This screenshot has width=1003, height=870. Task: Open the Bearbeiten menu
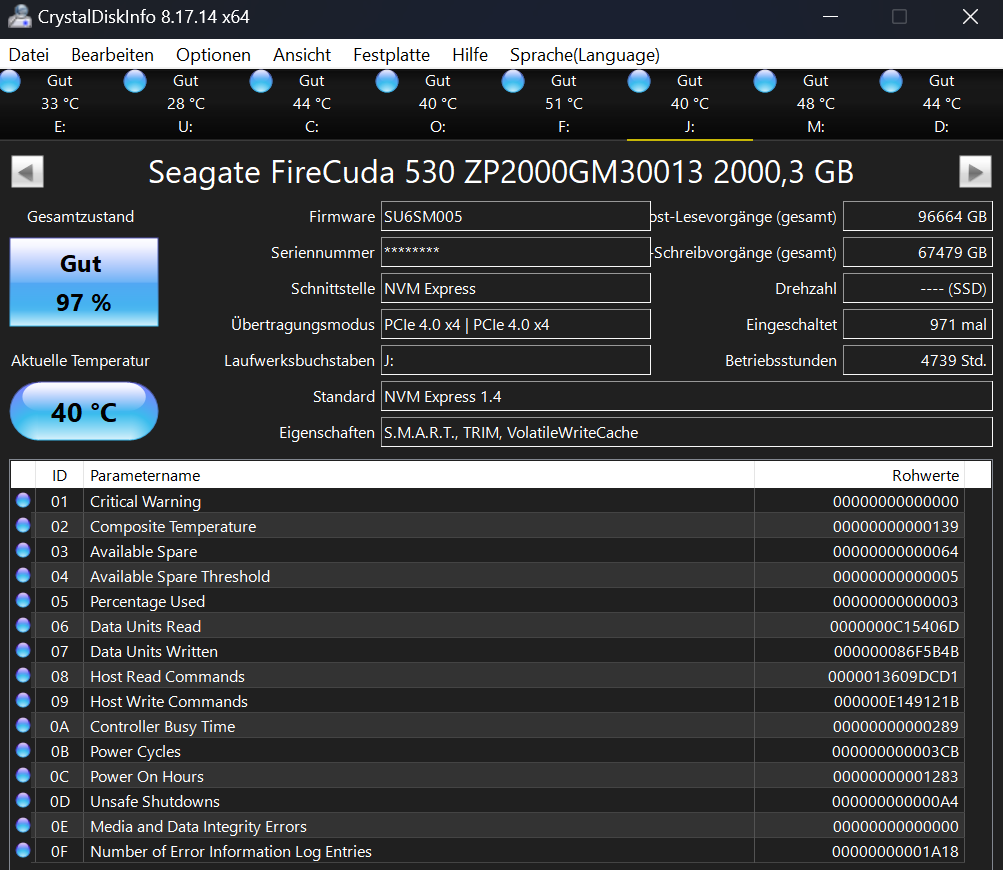click(113, 55)
